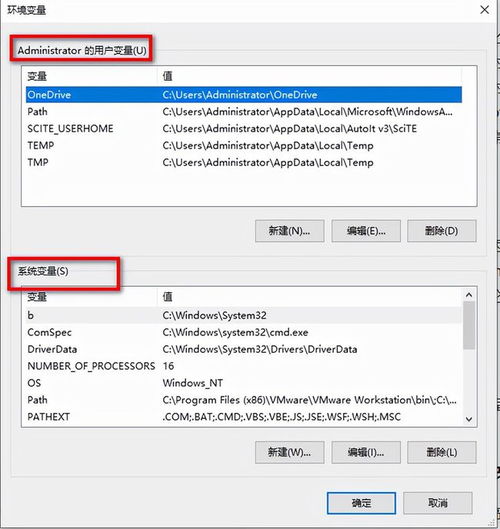Image resolution: width=500 pixels, height=529 pixels.
Task: Select the OneDrive user variable row
Action: [x=244, y=95]
